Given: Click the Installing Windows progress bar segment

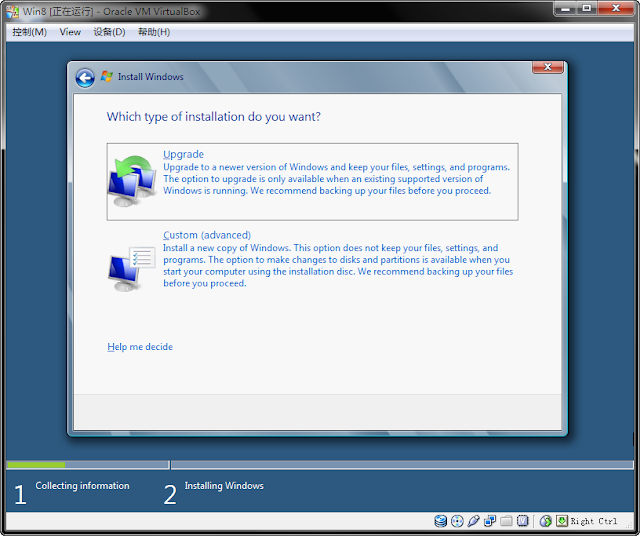Looking at the screenshot, I should [402, 465].
